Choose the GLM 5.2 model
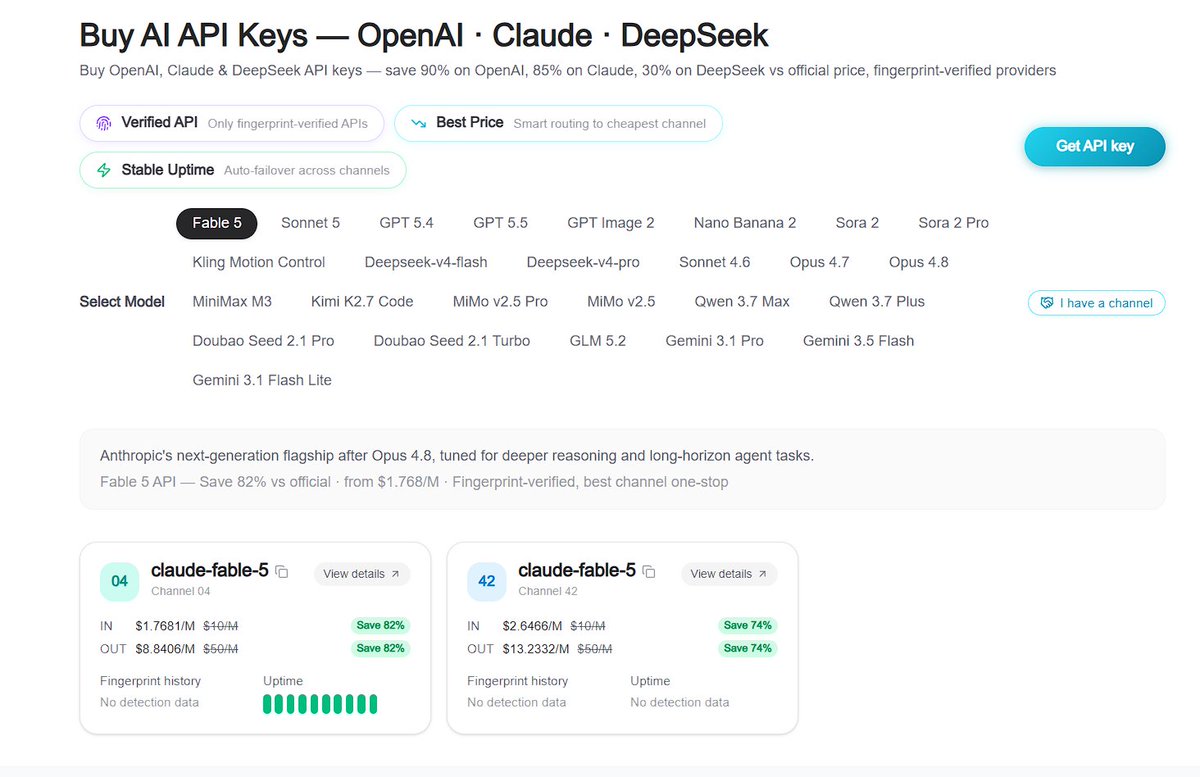 [598, 341]
